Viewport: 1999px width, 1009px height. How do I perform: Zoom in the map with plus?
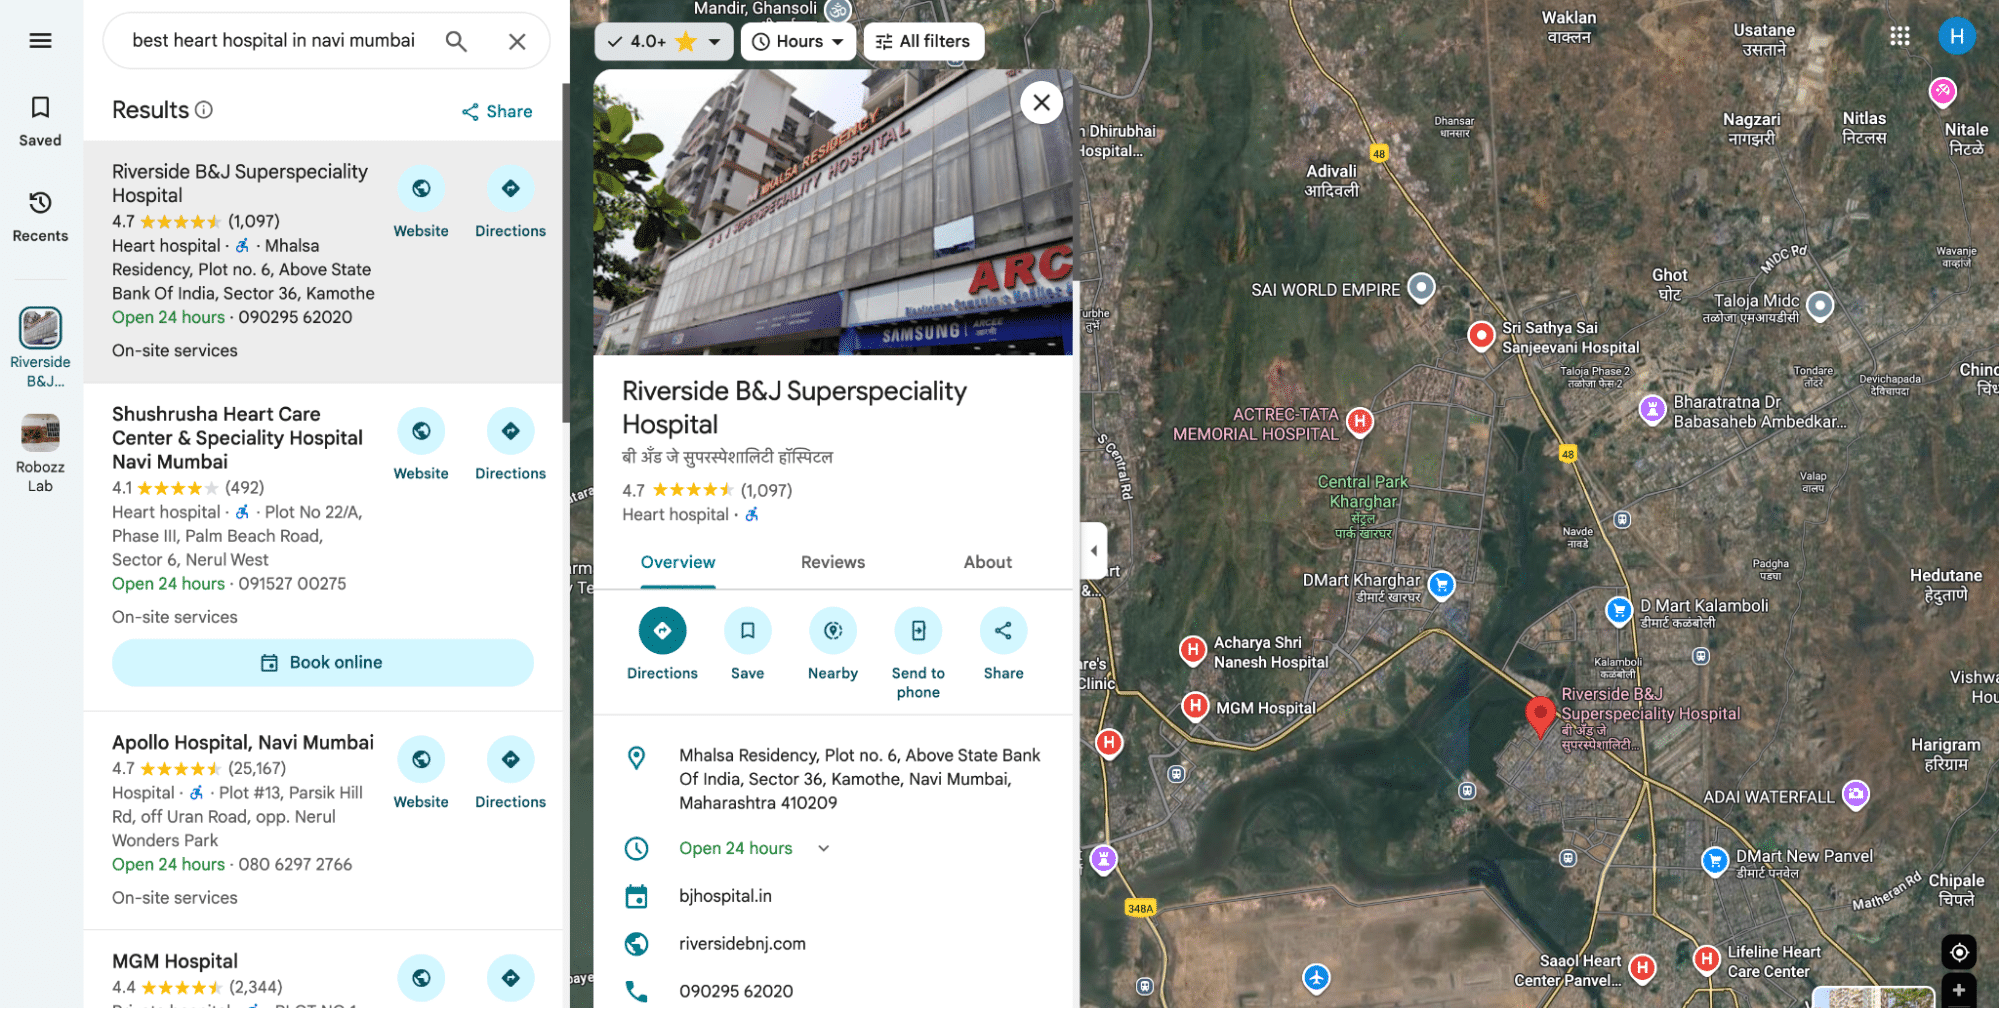point(1959,990)
